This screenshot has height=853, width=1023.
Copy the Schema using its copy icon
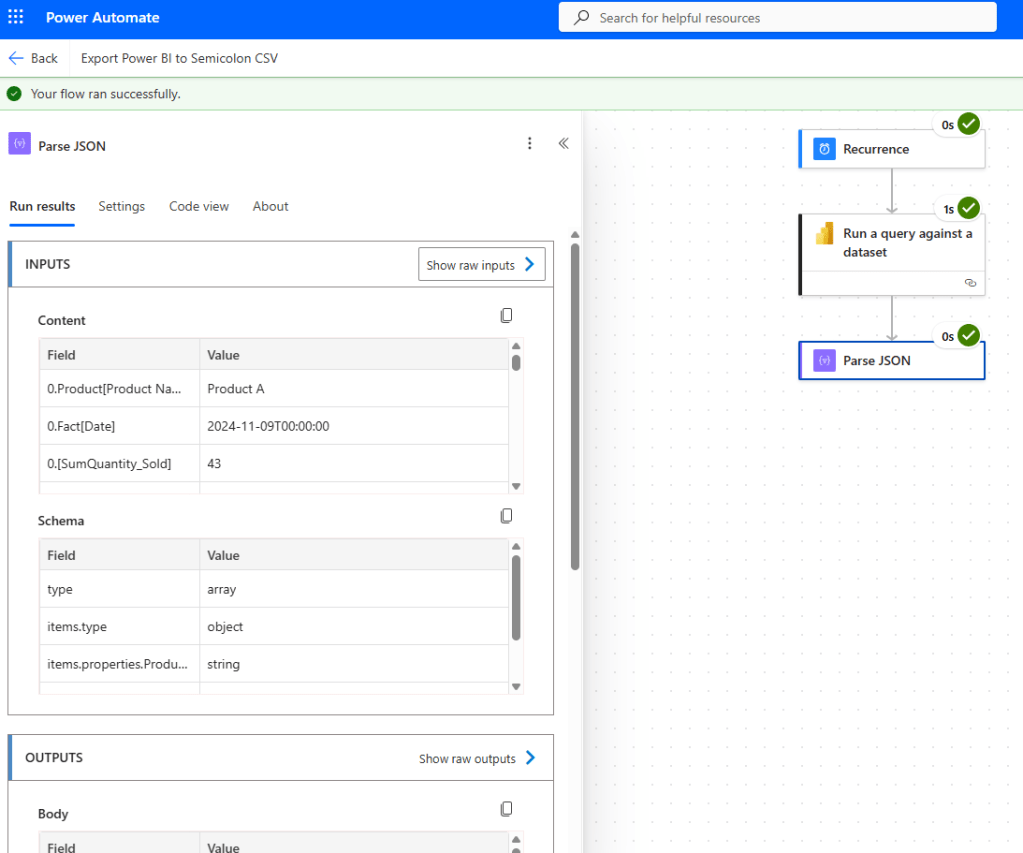point(506,515)
